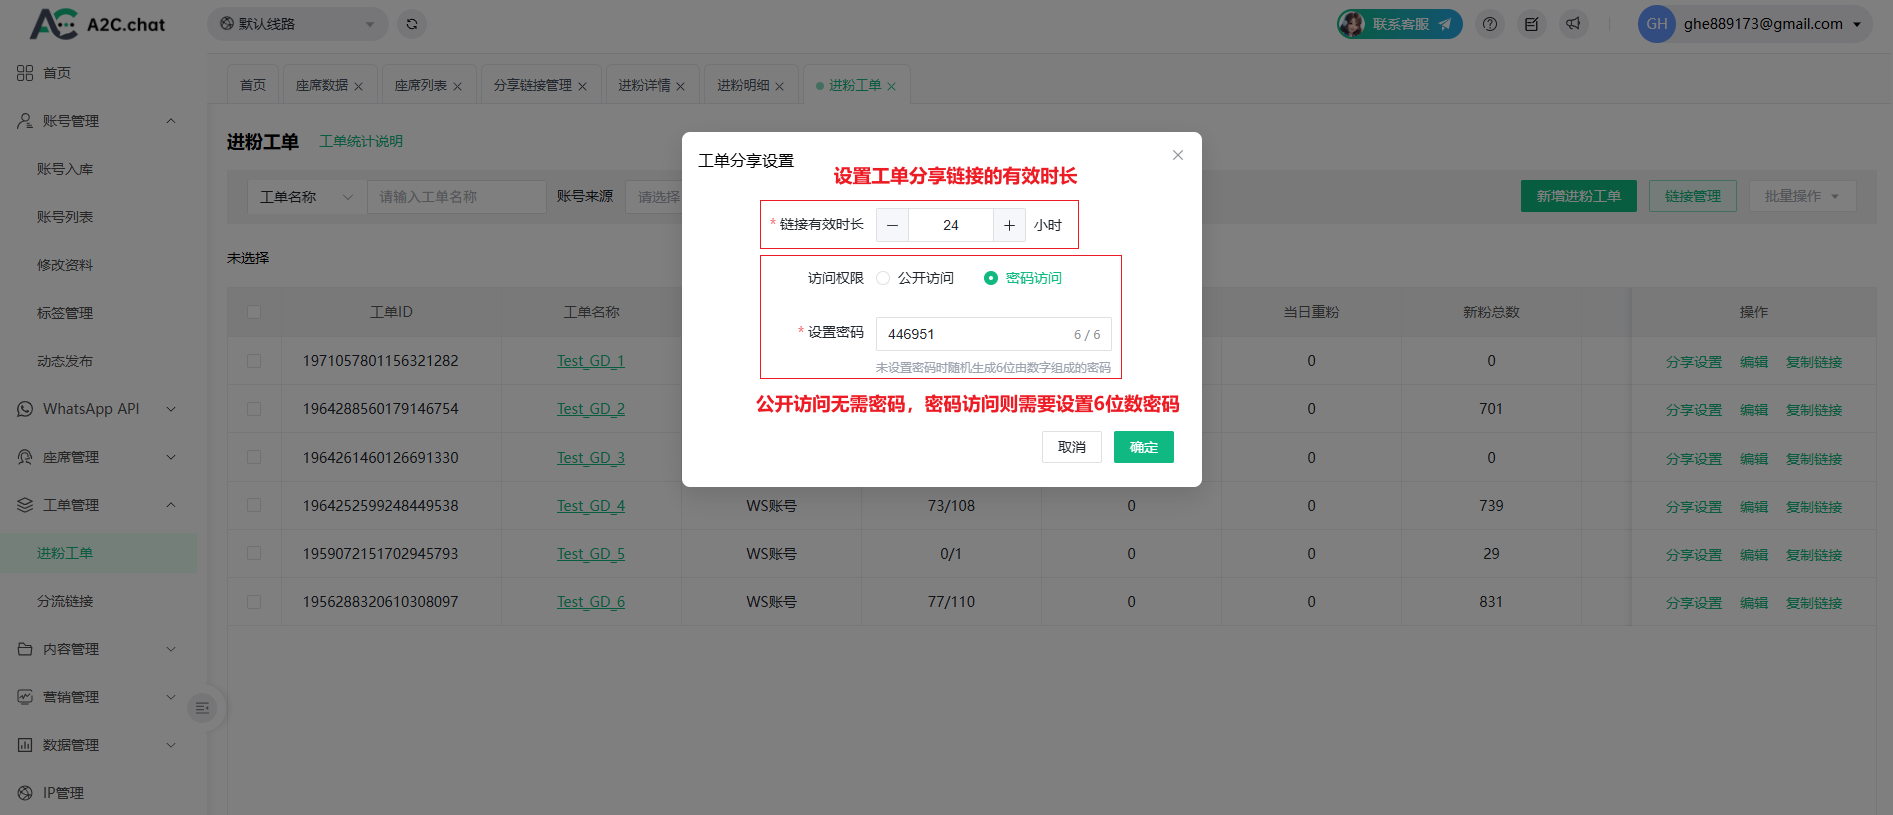
Task: Click the minus button to decrease 链接有效时长
Action: click(x=892, y=225)
